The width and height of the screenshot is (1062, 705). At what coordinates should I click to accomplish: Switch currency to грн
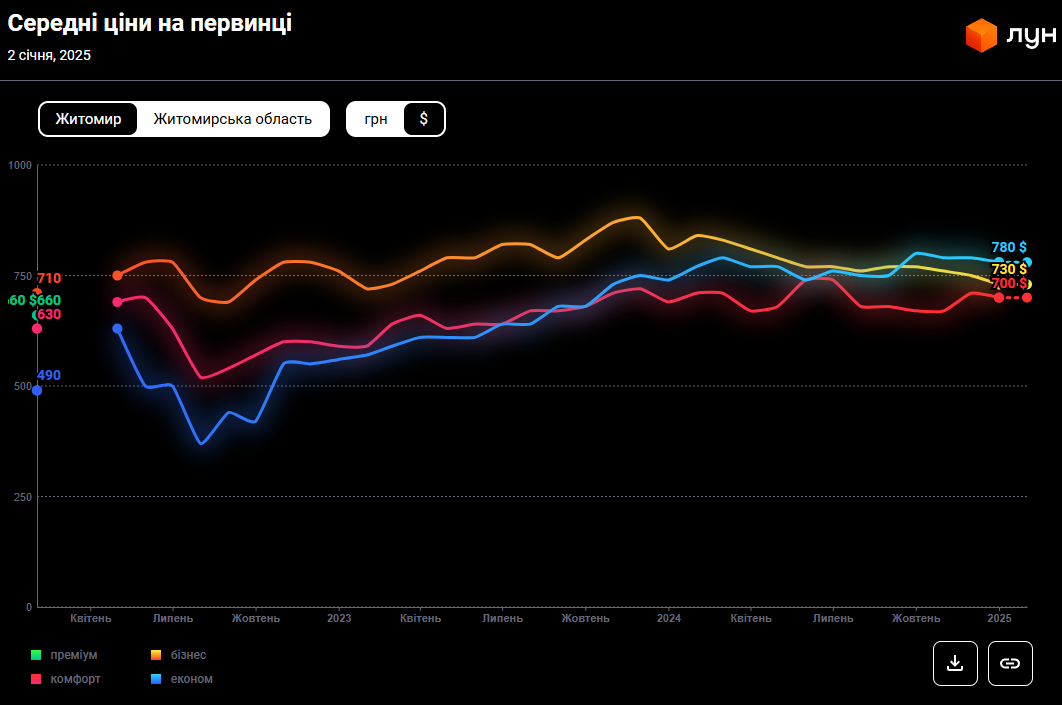[376, 119]
